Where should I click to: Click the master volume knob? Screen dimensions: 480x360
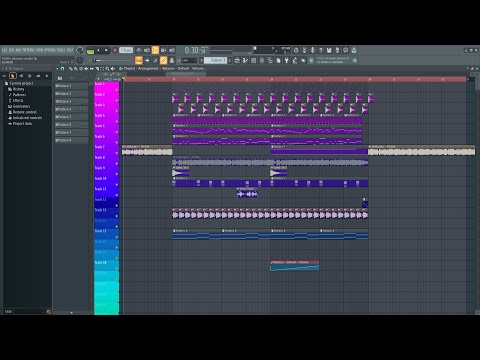coord(80,50)
